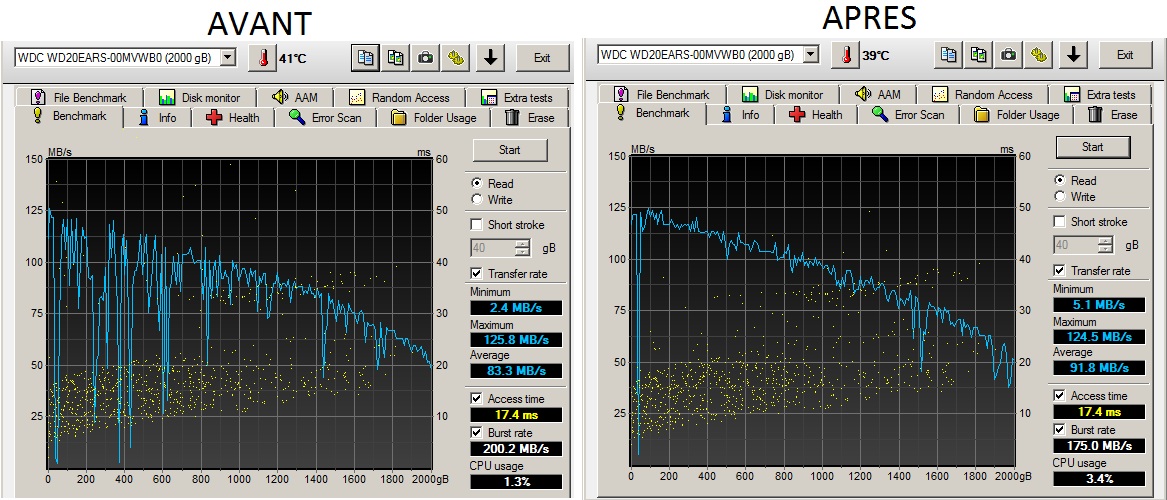Open Extra tests tab in APRES window
This screenshot has height=500, width=1167.
(1100, 94)
